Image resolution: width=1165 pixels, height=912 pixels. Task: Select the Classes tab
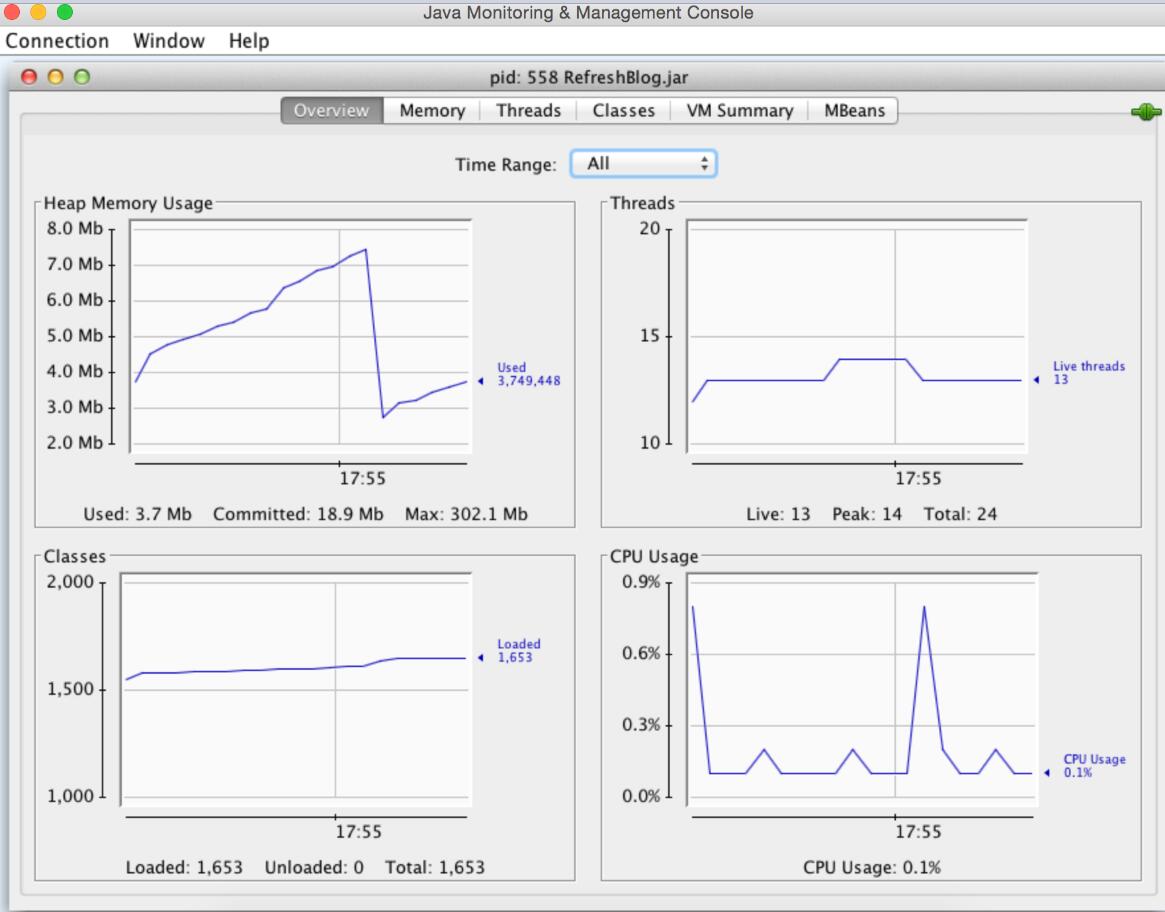623,111
